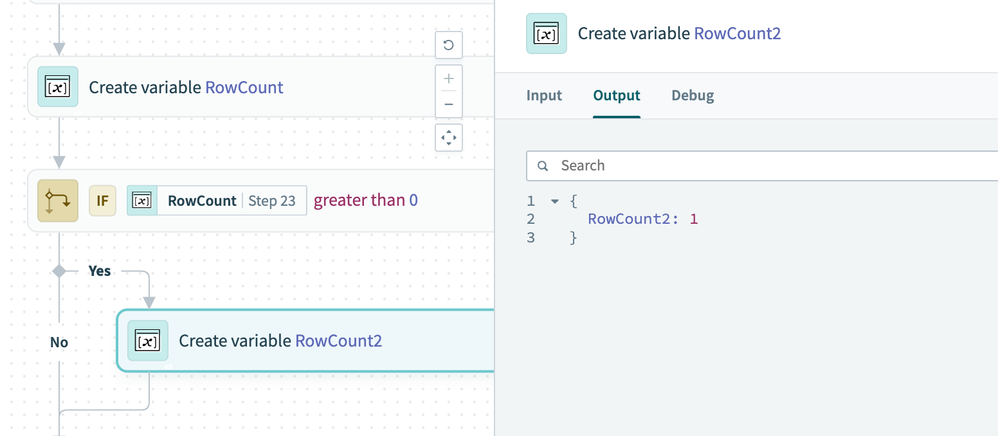The width and height of the screenshot is (998, 436).
Task: Switch to the Input tab
Action: pyautogui.click(x=544, y=96)
